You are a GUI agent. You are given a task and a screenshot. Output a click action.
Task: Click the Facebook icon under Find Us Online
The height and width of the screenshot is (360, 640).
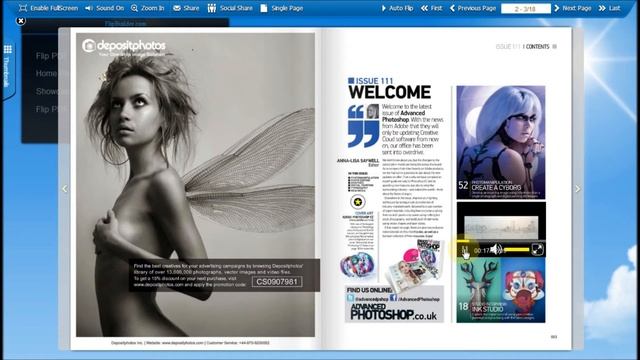393,298
